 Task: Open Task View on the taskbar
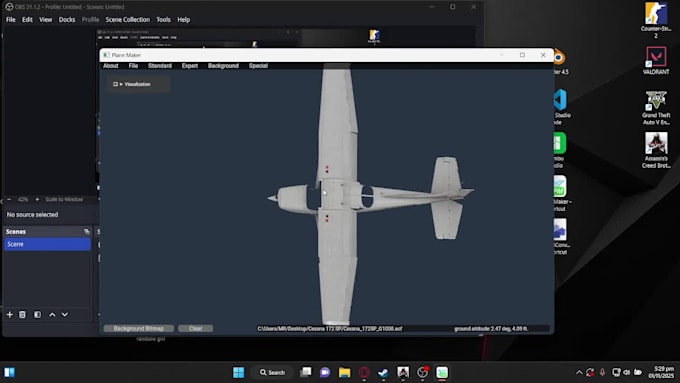(x=306, y=372)
